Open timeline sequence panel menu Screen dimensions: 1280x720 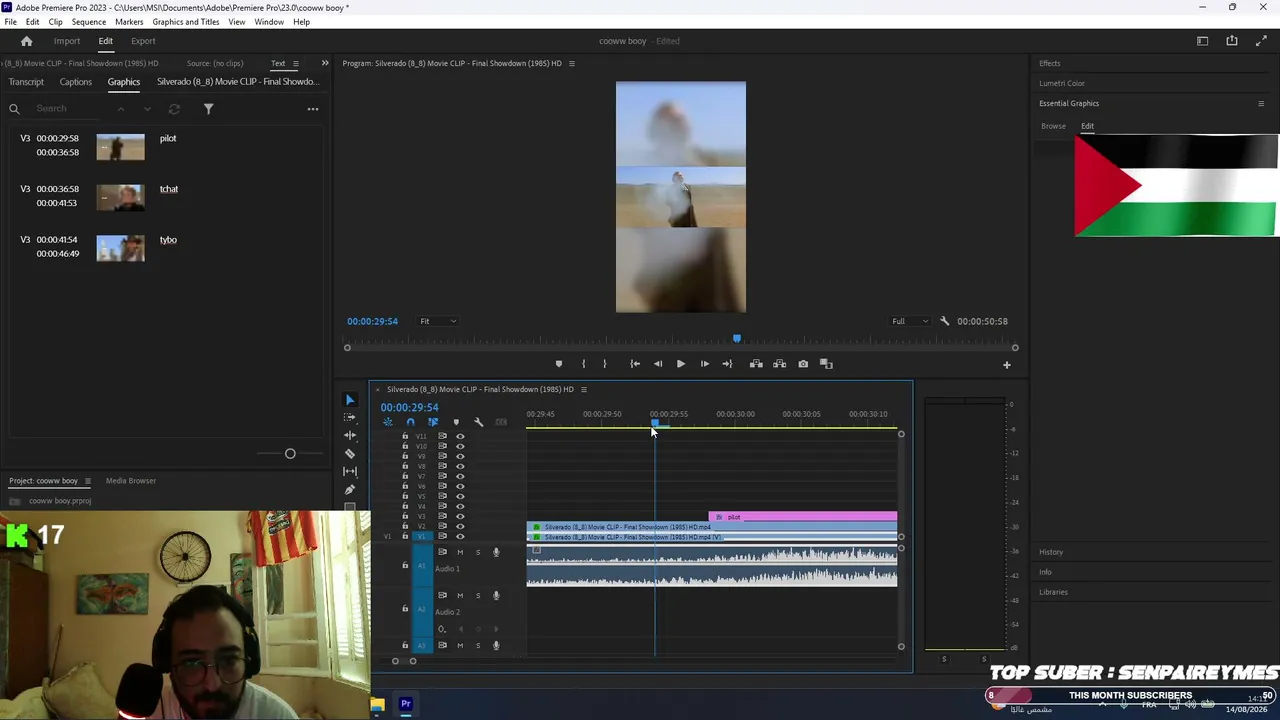pos(584,390)
